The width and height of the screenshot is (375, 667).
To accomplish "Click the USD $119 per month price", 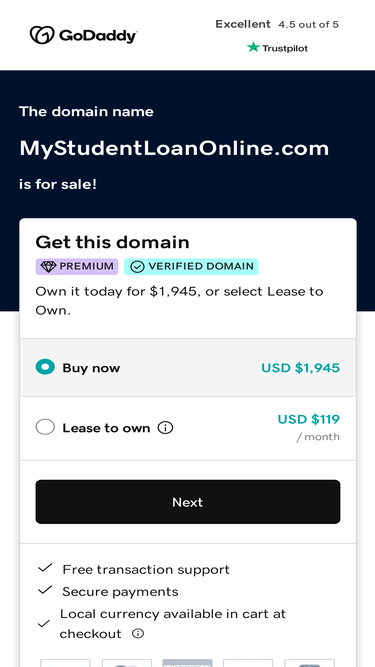I will coord(309,427).
